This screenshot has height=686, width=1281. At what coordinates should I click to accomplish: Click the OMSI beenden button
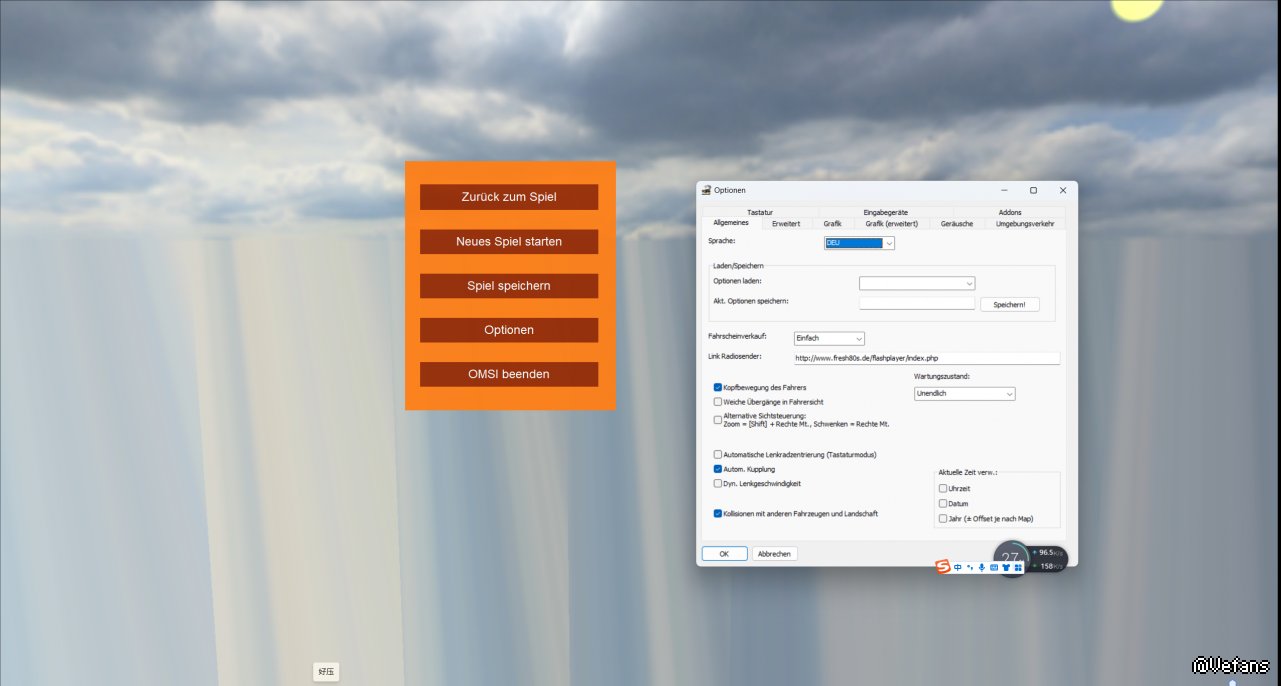click(509, 374)
